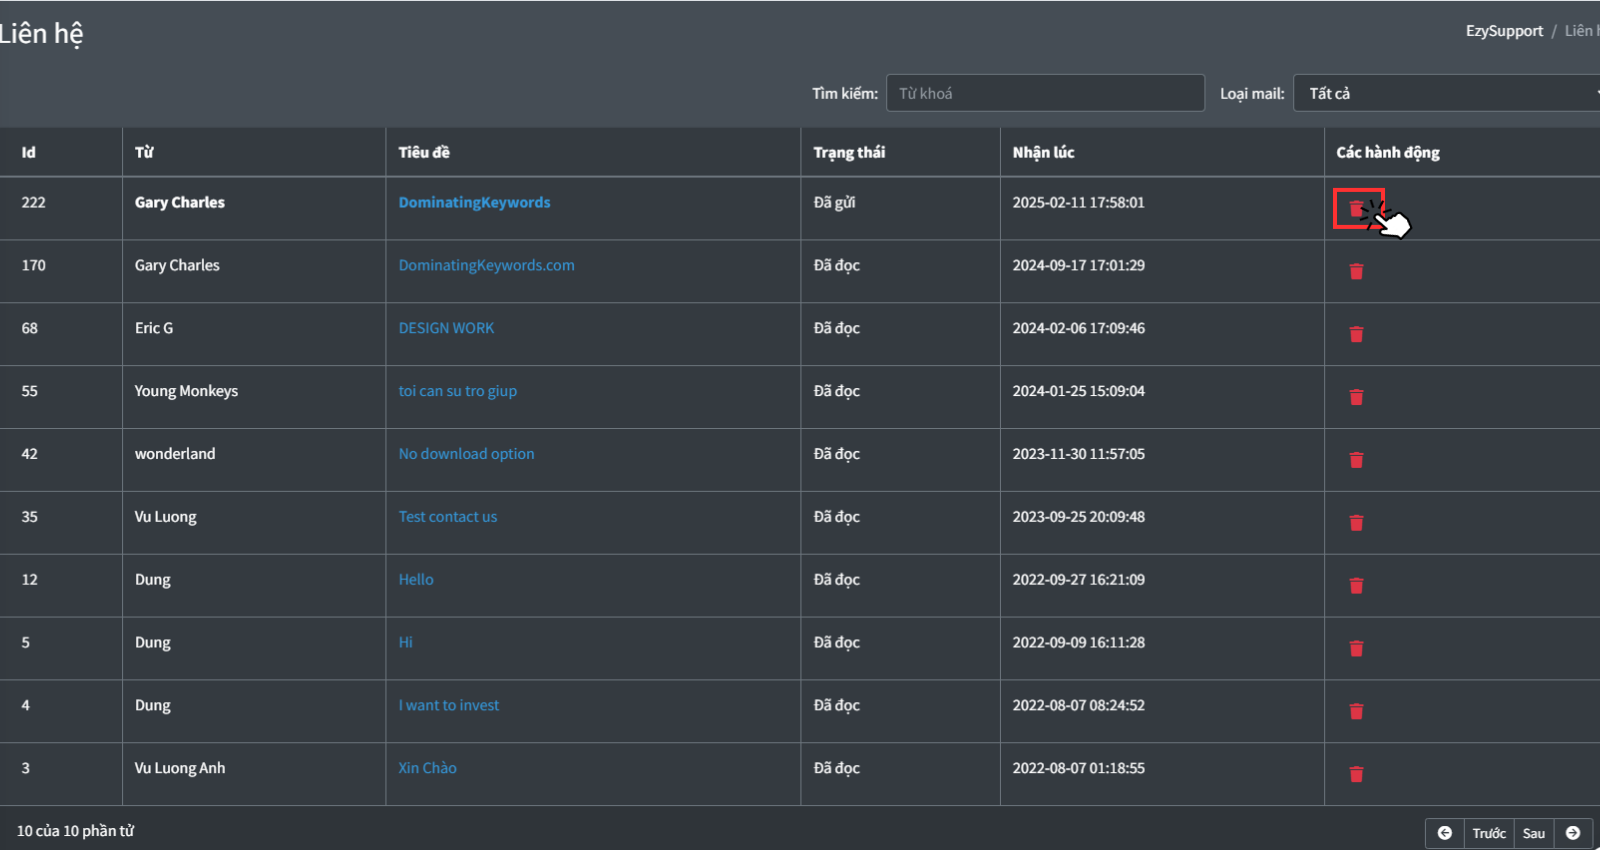Image resolution: width=1600 pixels, height=850 pixels.
Task: Open the DESIGN WORK message
Action: tap(446, 328)
